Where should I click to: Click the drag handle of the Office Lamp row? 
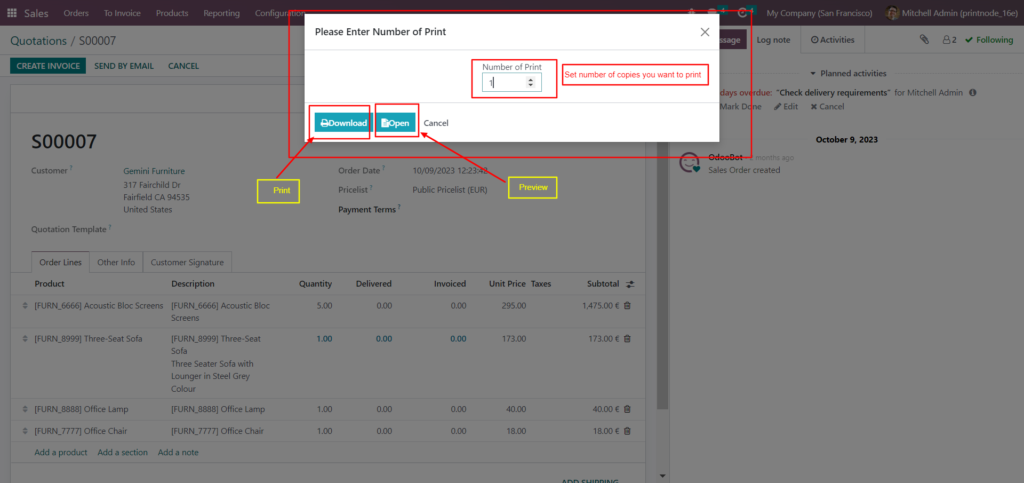pos(25,409)
